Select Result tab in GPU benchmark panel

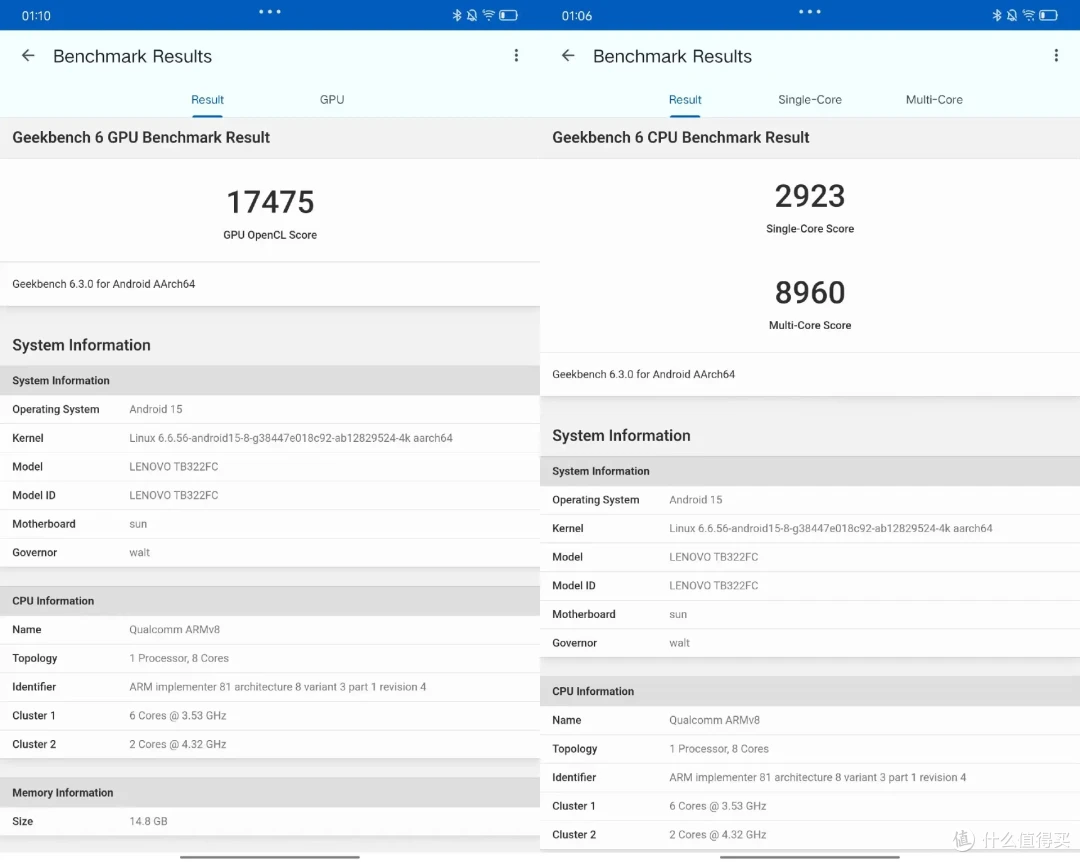coord(207,100)
